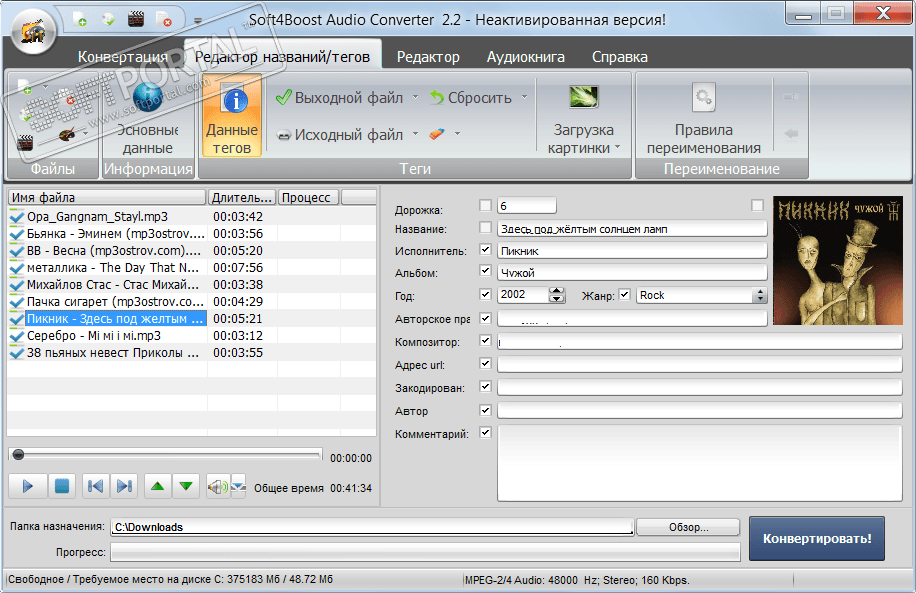Sort by the Имя файла column header
Image resolution: width=916 pixels, height=593 pixels.
(107, 197)
